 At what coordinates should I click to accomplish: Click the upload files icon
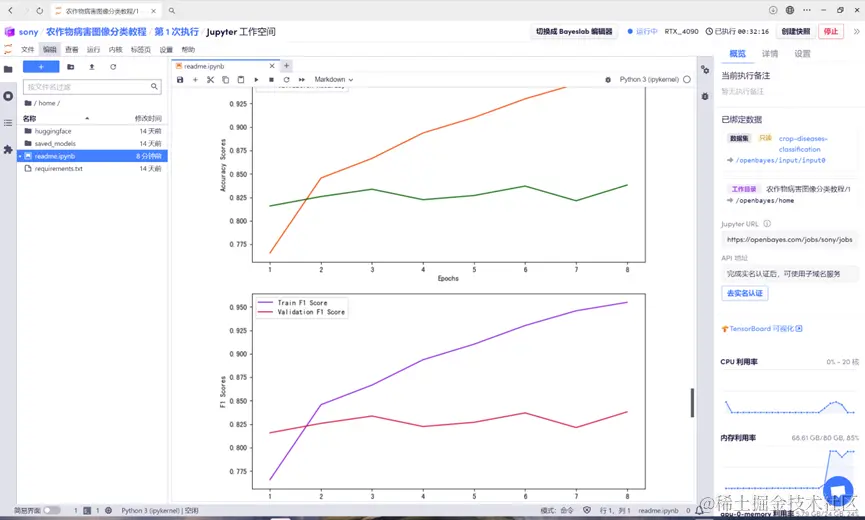tap(92, 67)
